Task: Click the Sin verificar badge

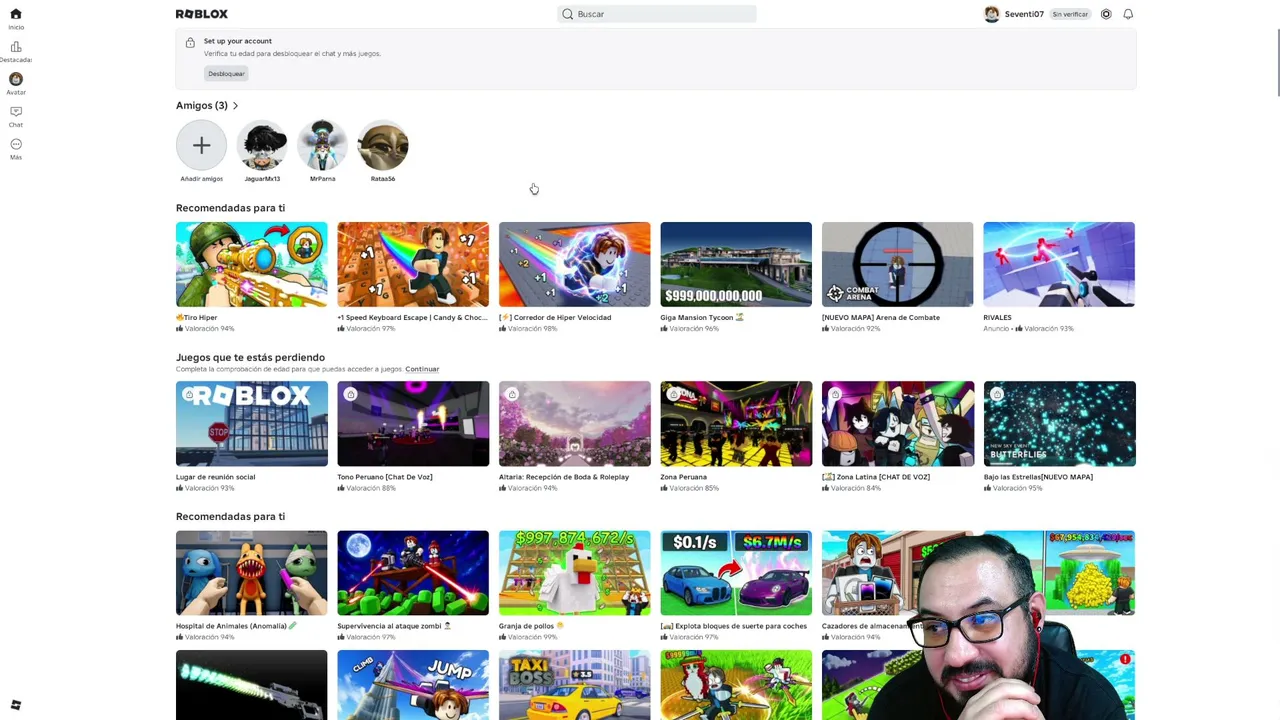Action: tap(1070, 14)
